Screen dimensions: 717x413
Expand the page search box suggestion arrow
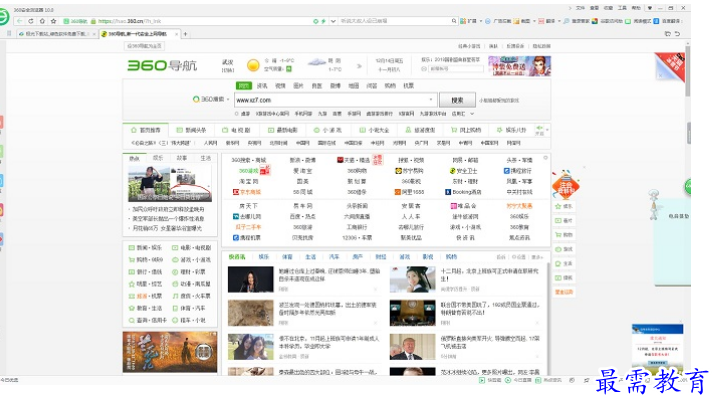(431, 100)
